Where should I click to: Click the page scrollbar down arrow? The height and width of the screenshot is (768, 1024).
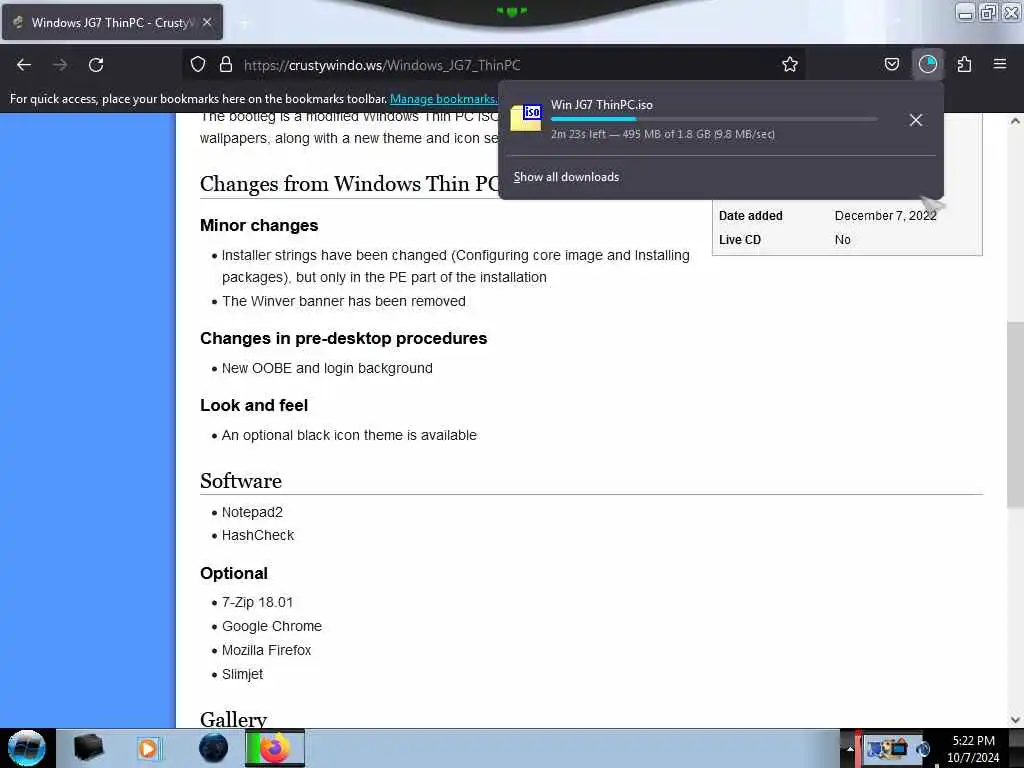click(1015, 720)
